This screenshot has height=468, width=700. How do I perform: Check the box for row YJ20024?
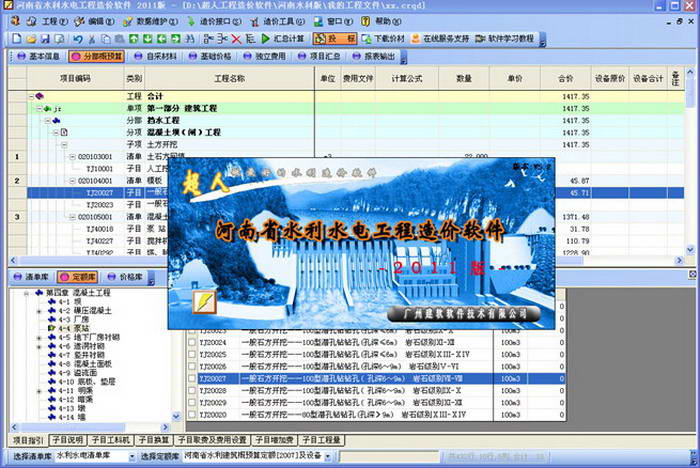pos(192,343)
